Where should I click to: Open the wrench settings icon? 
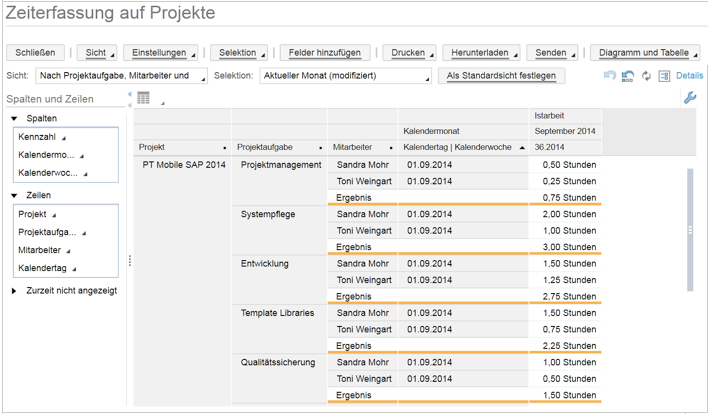tap(689, 98)
